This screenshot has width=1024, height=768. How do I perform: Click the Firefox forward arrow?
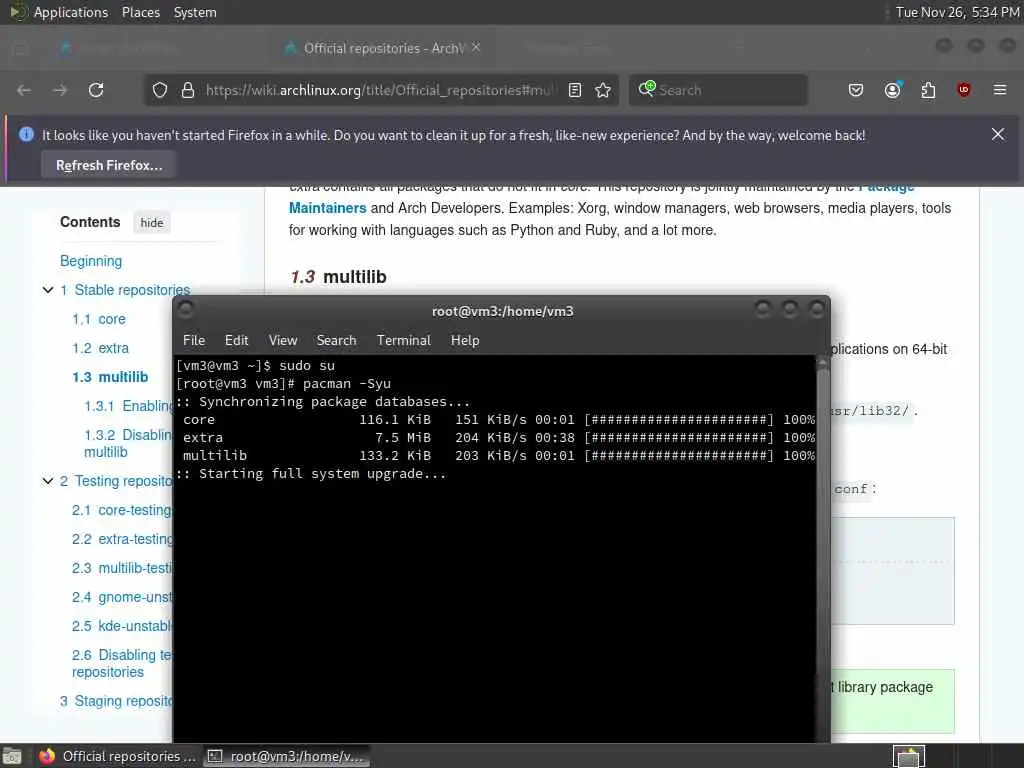pyautogui.click(x=60, y=90)
